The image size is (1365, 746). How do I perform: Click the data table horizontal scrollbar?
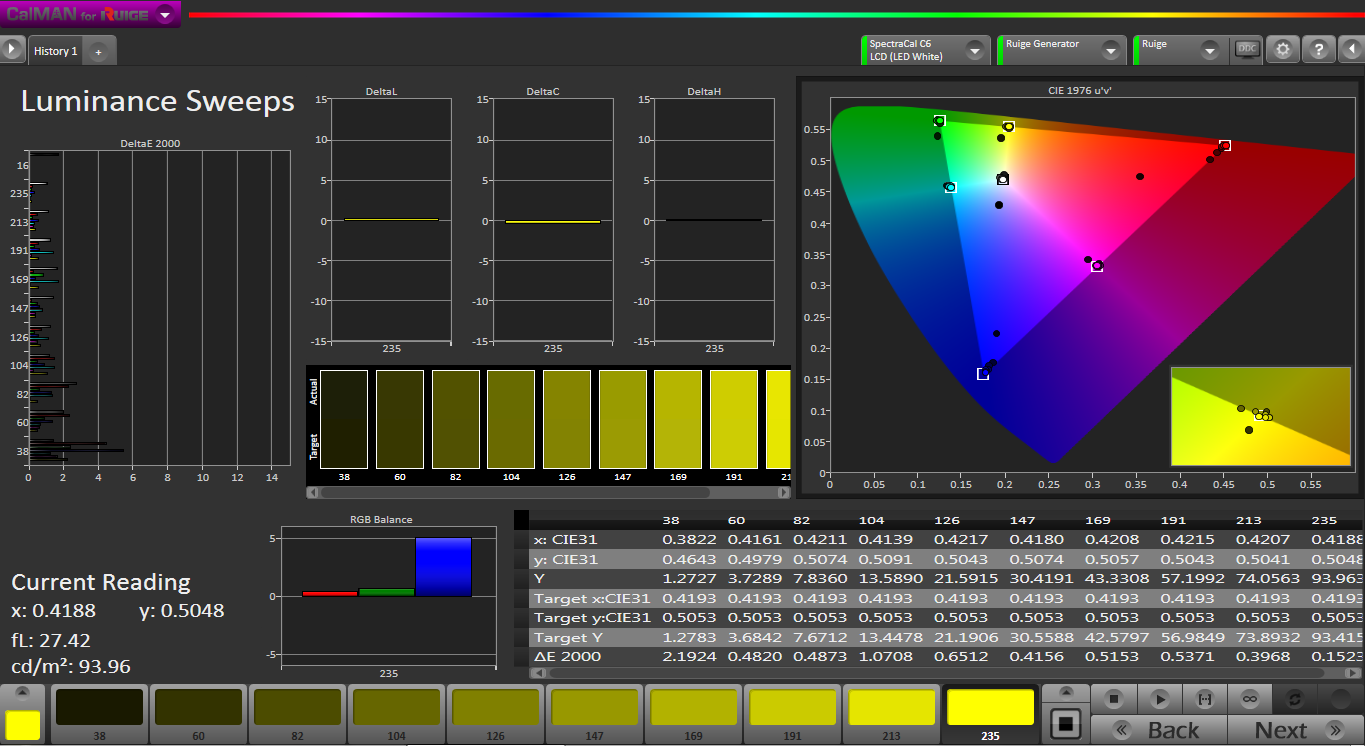click(940, 673)
